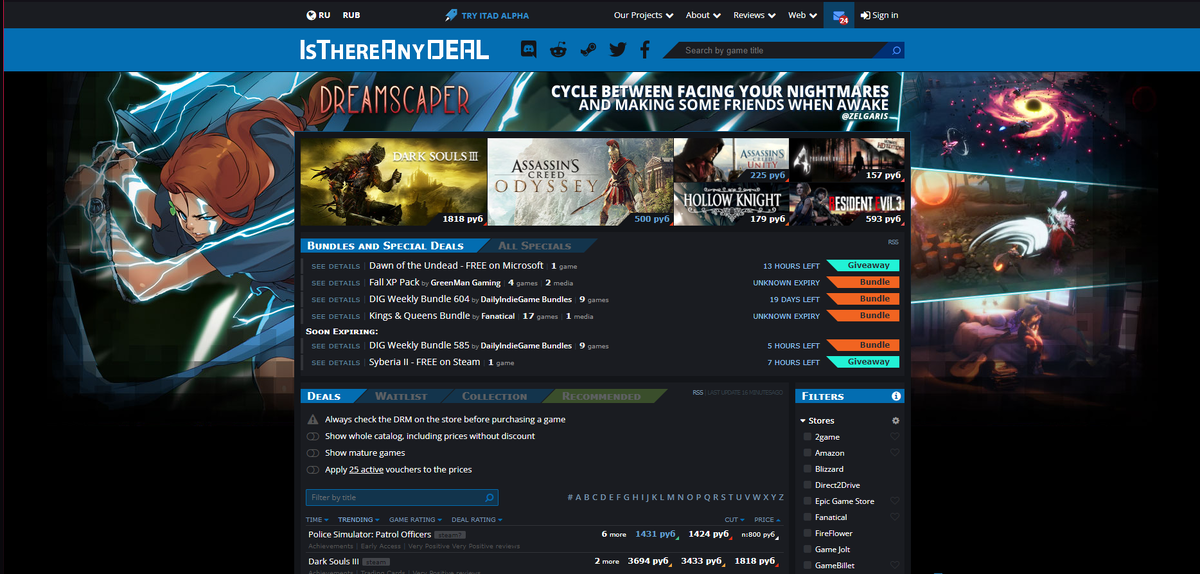Open the Kings & Queens Bundle link
The height and width of the screenshot is (574, 1200).
pos(419,315)
